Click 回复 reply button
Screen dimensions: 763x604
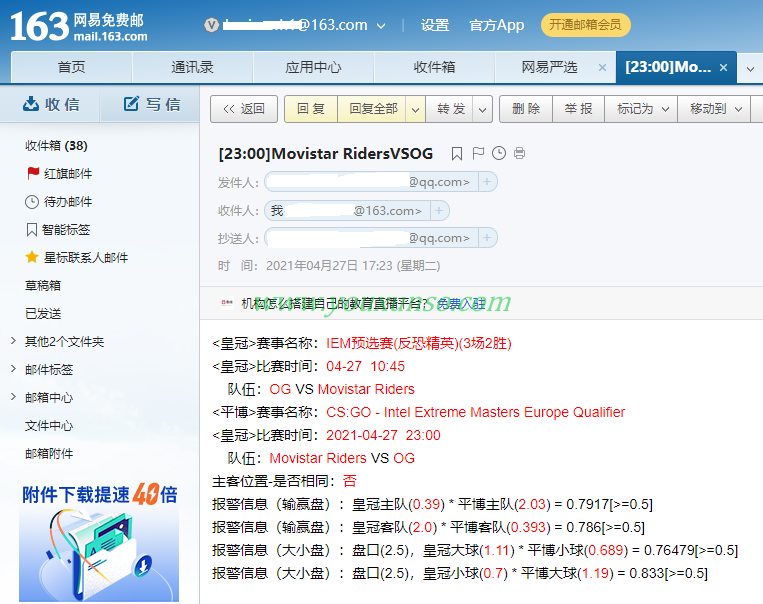tap(311, 109)
